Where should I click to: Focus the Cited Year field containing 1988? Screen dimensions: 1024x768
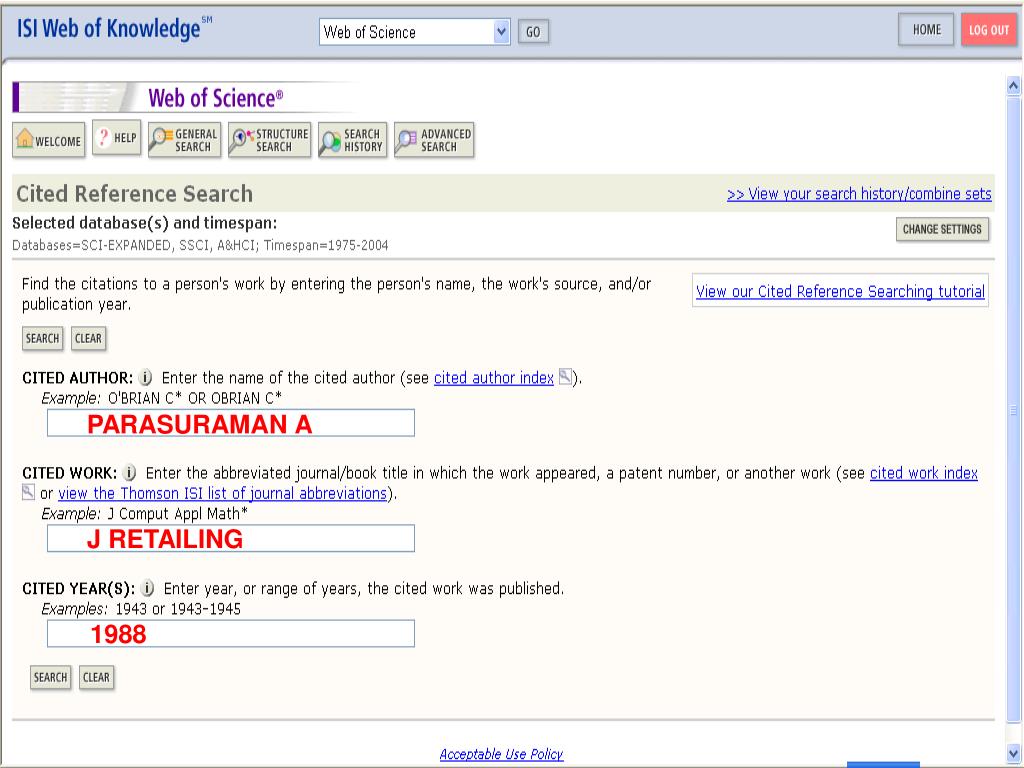click(231, 633)
